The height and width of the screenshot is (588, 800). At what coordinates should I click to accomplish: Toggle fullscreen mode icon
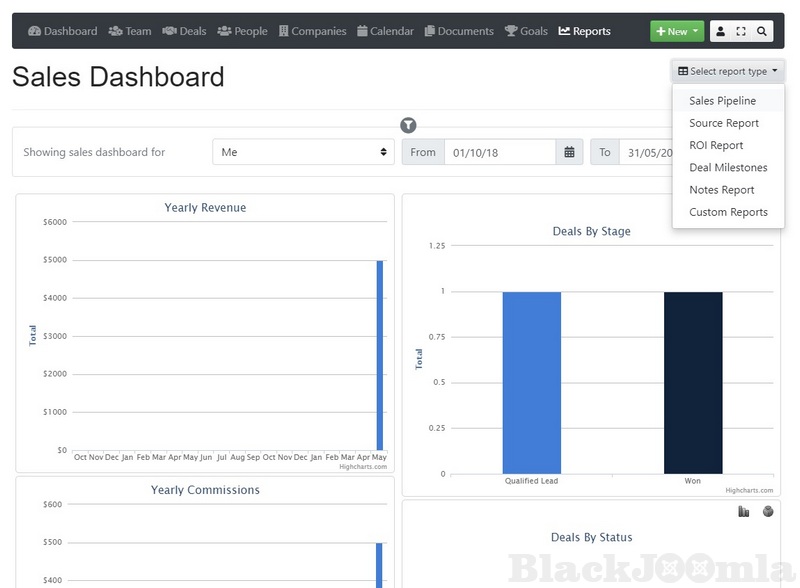point(741,31)
